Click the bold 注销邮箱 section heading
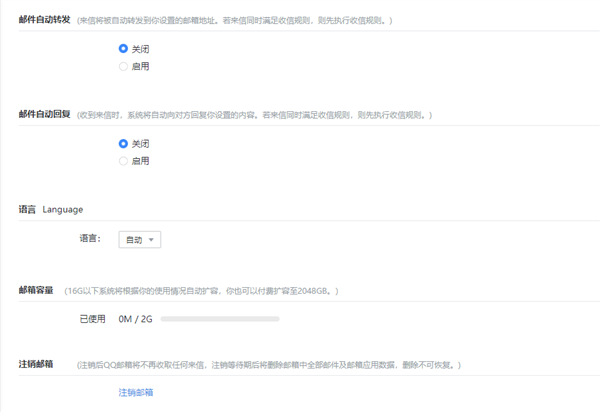The image size is (600, 412). coord(36,364)
